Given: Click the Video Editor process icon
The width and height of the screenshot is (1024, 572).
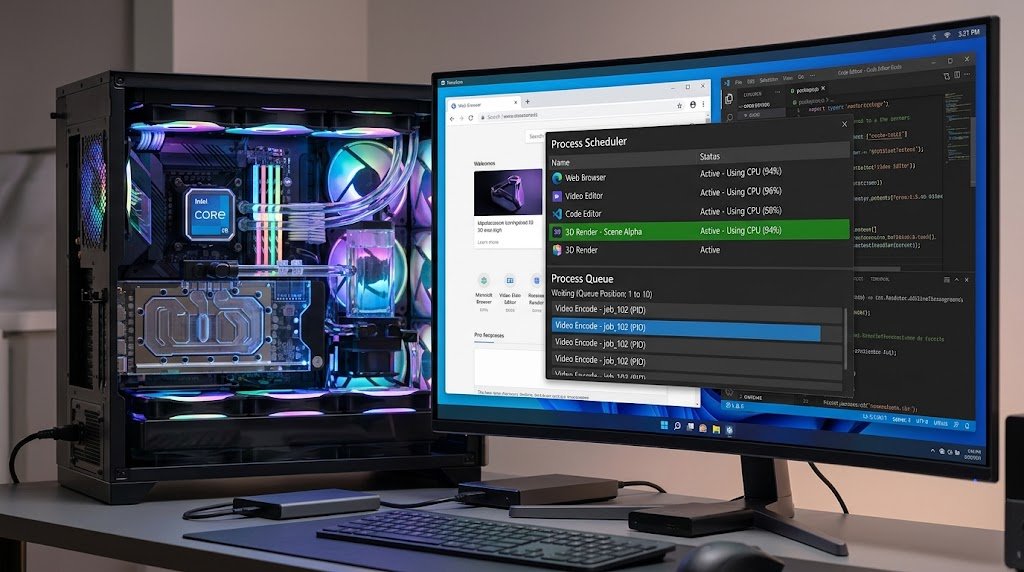Looking at the screenshot, I should [557, 196].
